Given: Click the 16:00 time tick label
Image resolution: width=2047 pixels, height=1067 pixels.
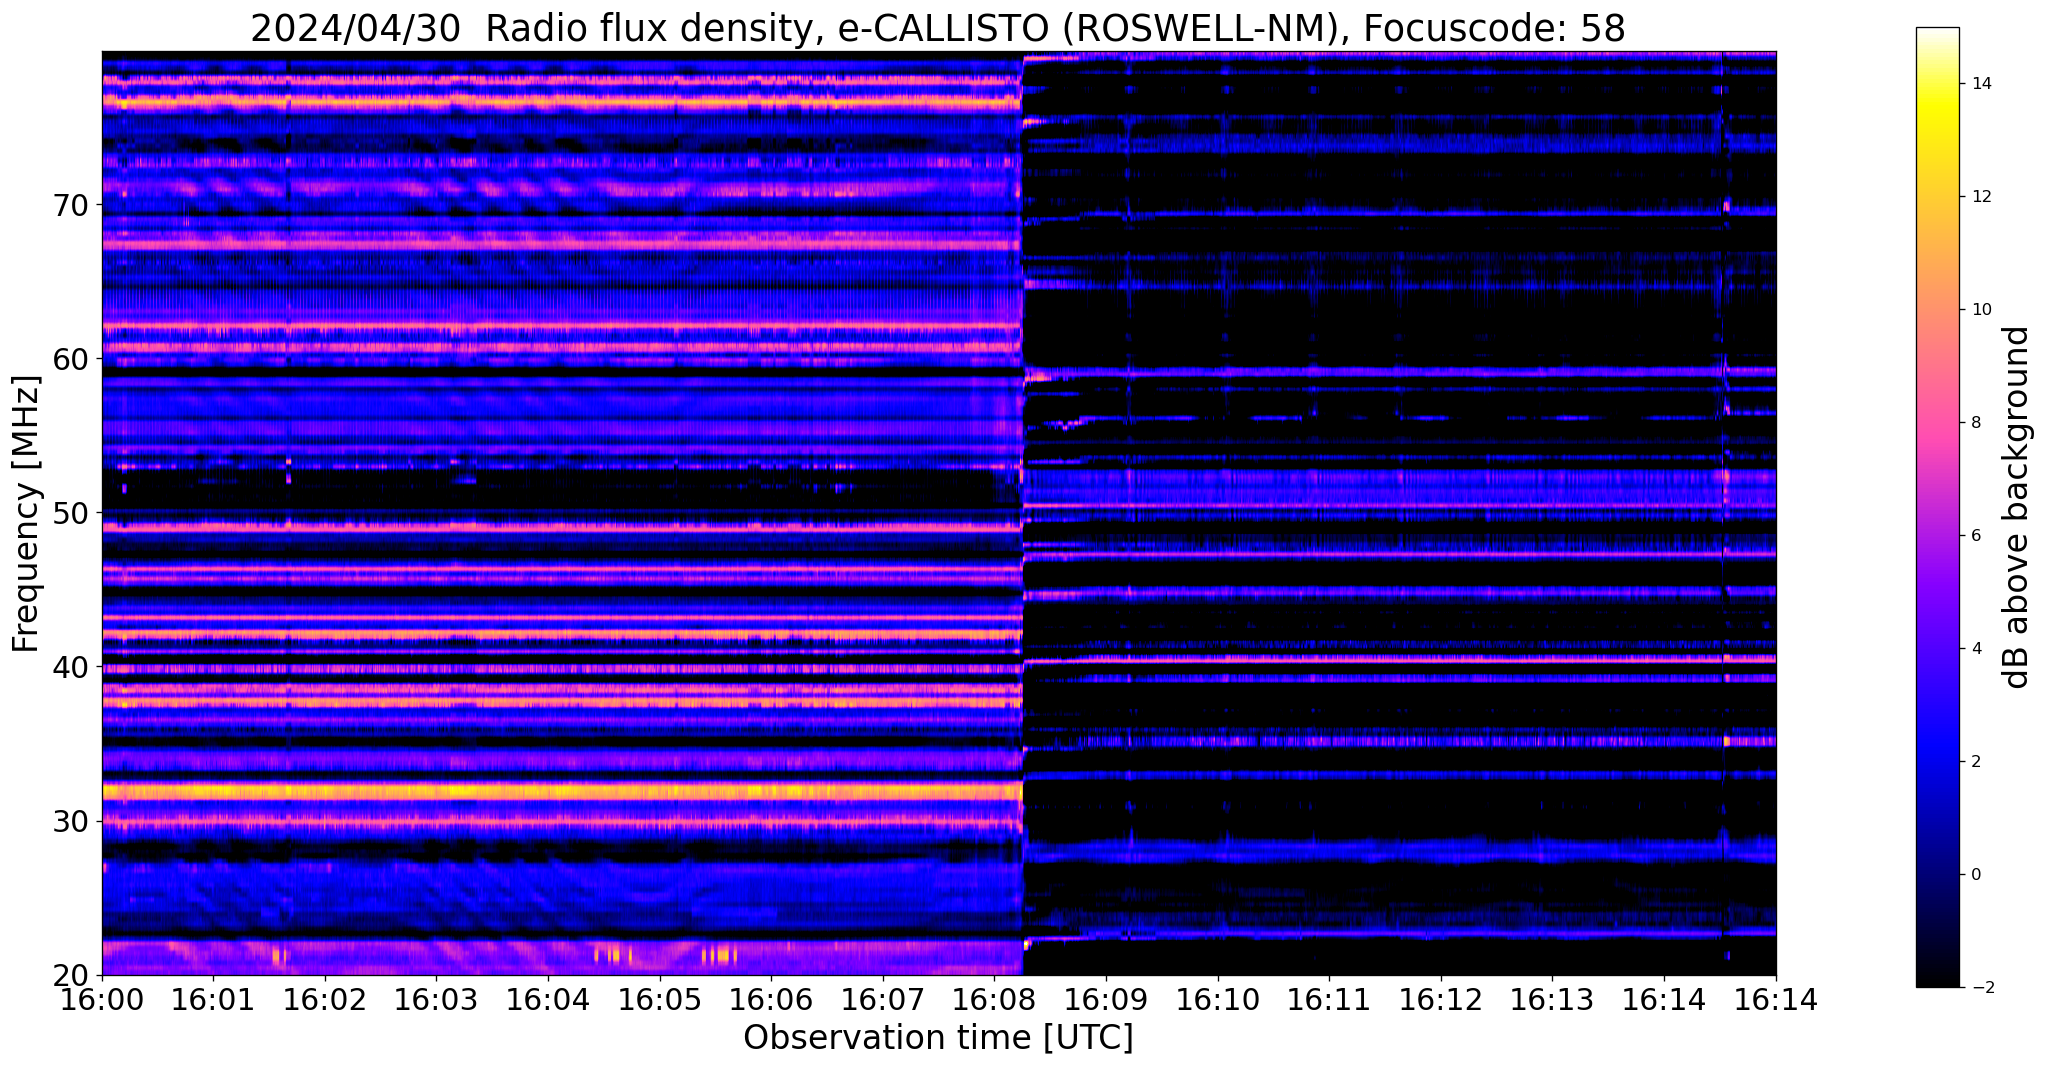Looking at the screenshot, I should click(x=102, y=999).
